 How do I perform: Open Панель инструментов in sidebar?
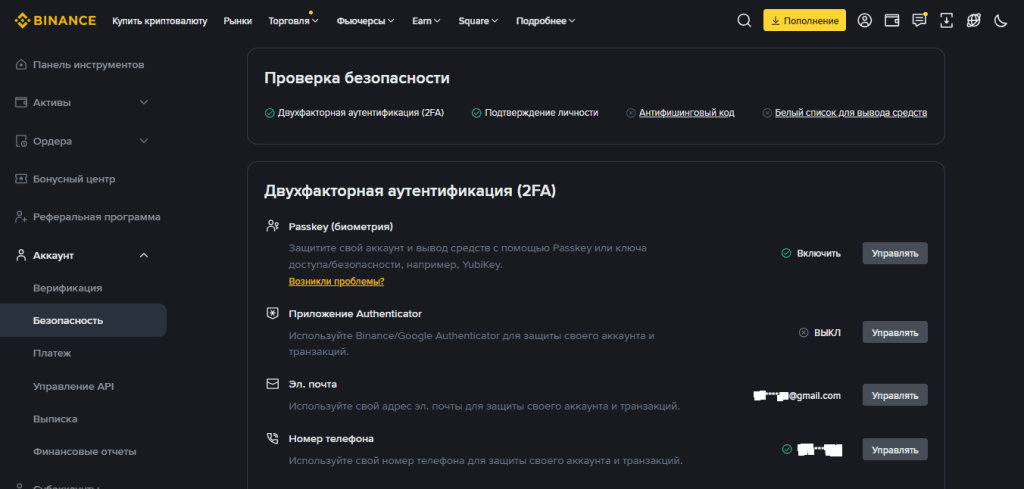point(89,65)
